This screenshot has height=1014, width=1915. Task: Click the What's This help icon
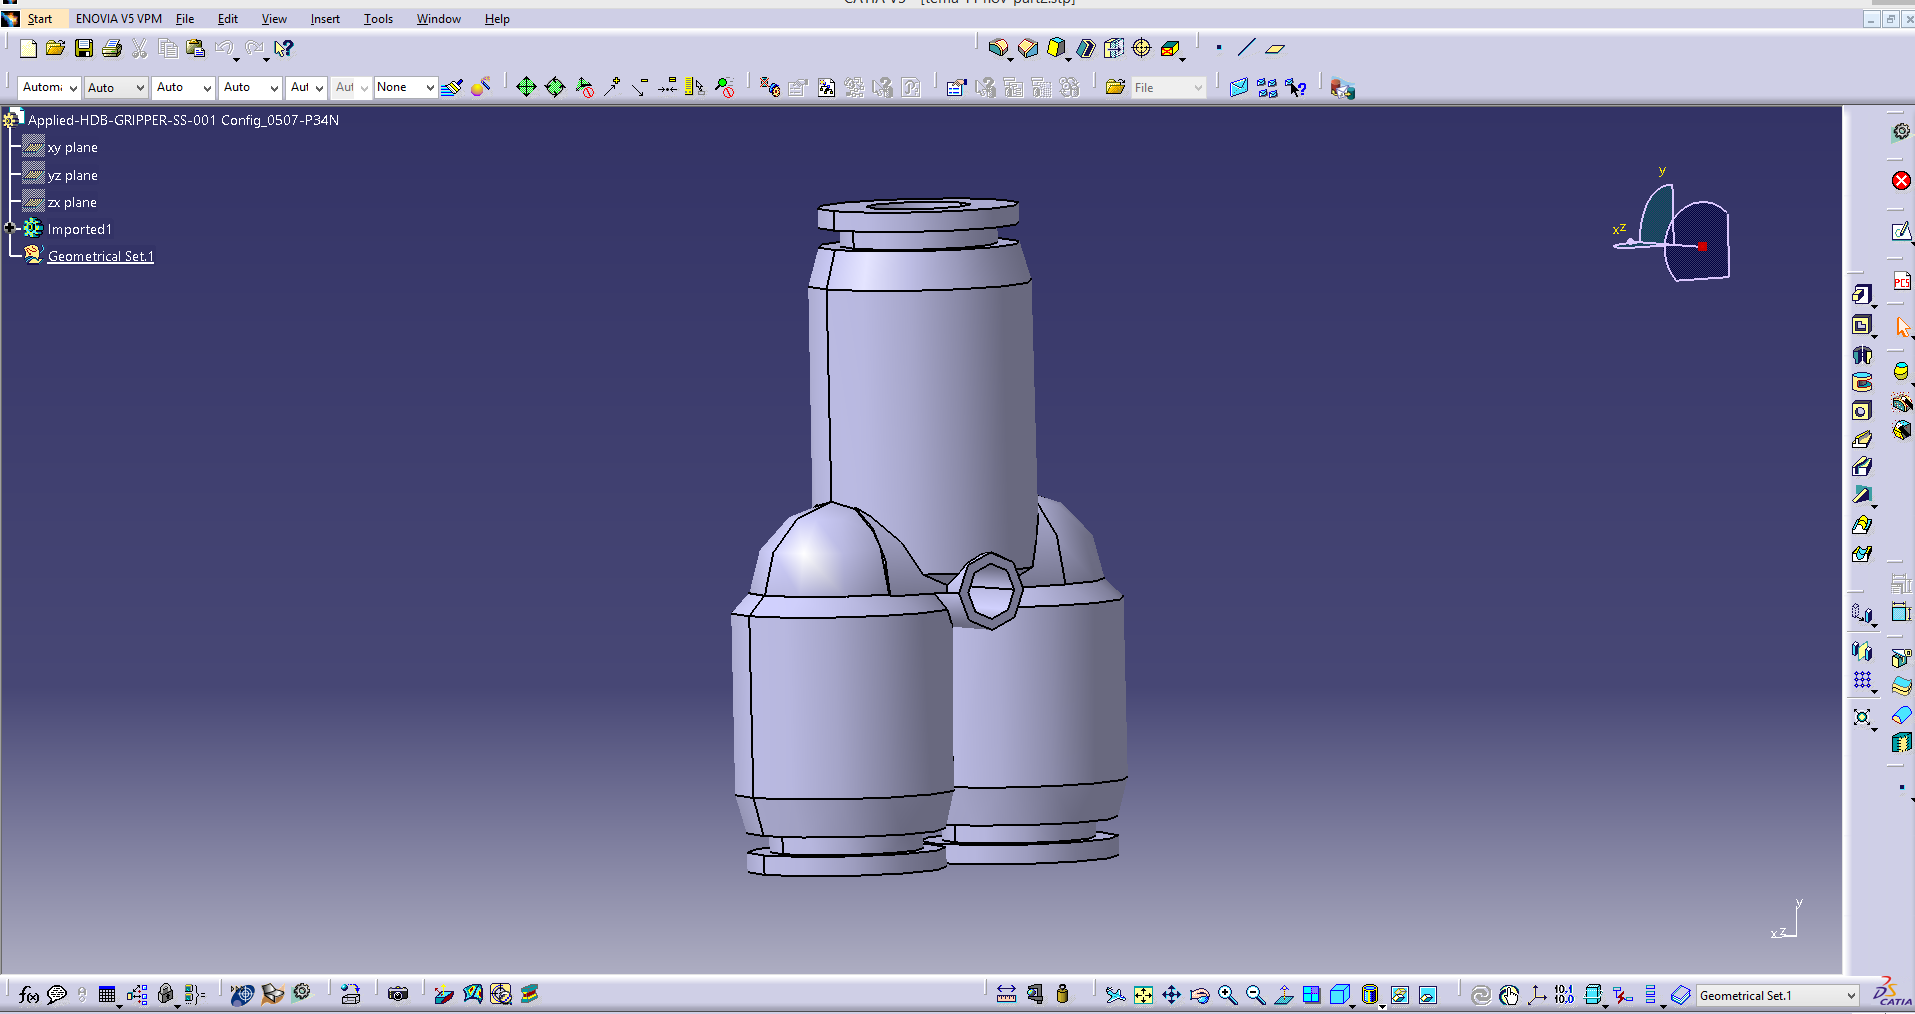(284, 48)
